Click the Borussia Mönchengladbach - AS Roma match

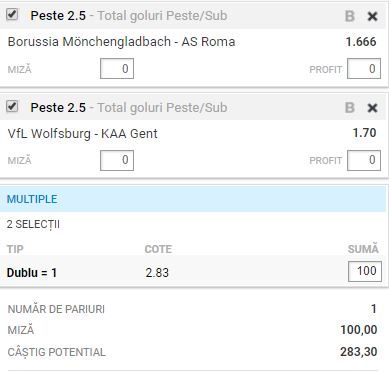click(x=121, y=42)
